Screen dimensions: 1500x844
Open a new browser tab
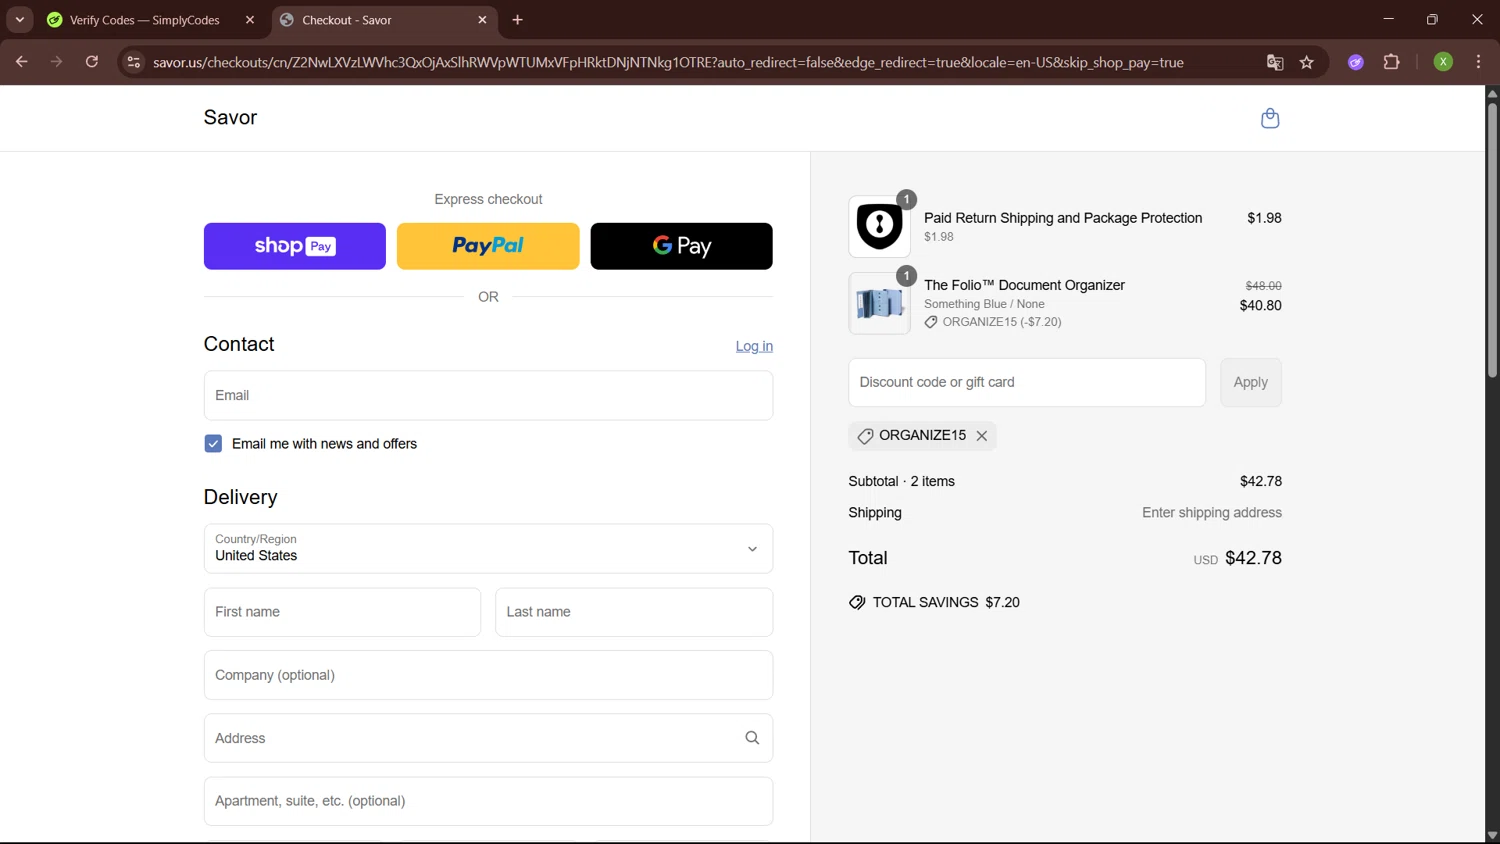tap(517, 20)
